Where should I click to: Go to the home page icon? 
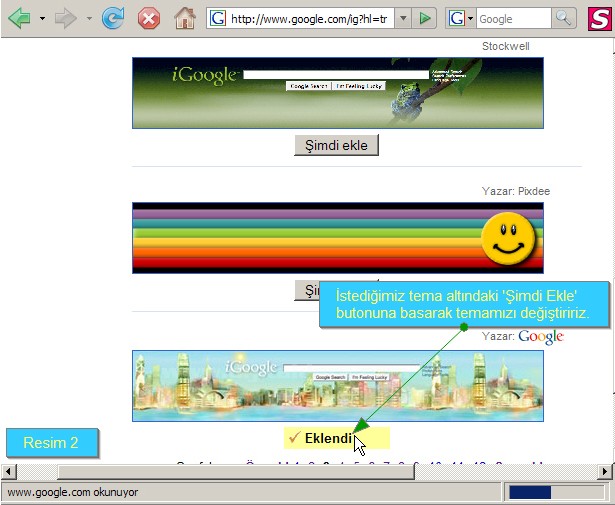point(185,18)
